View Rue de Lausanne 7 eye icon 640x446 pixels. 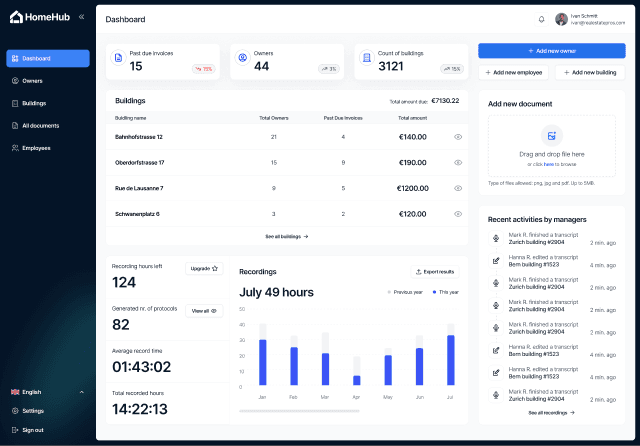pos(458,189)
